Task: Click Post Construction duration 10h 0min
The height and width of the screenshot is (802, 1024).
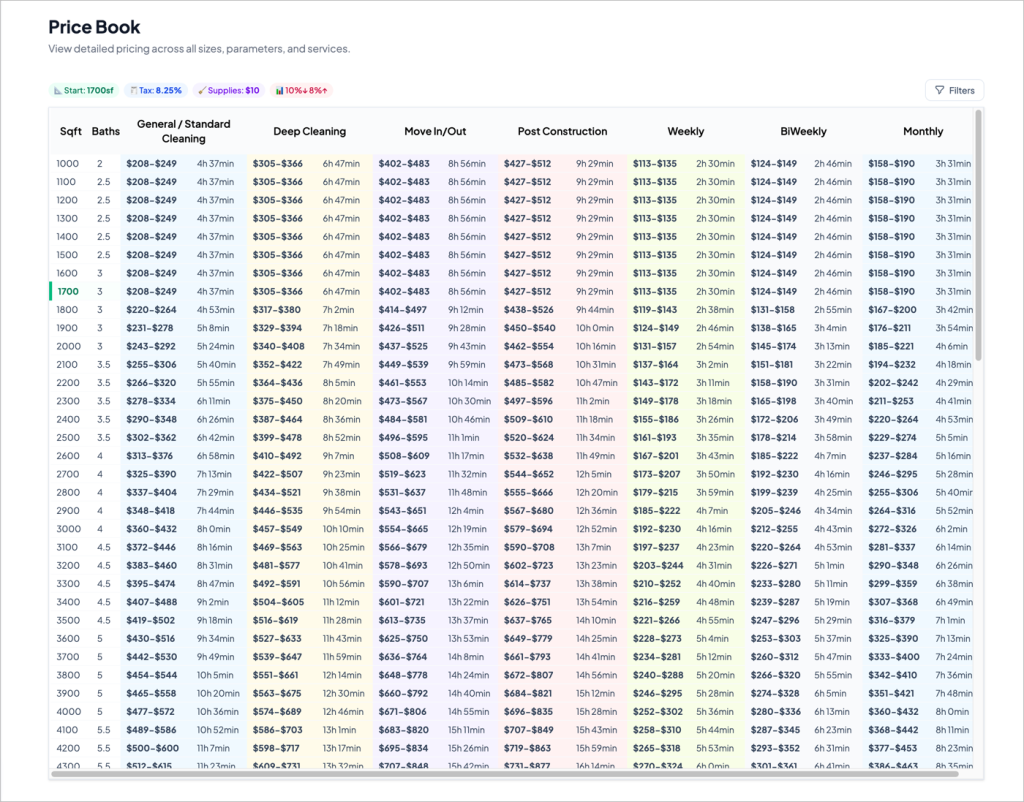Action: [x=594, y=328]
